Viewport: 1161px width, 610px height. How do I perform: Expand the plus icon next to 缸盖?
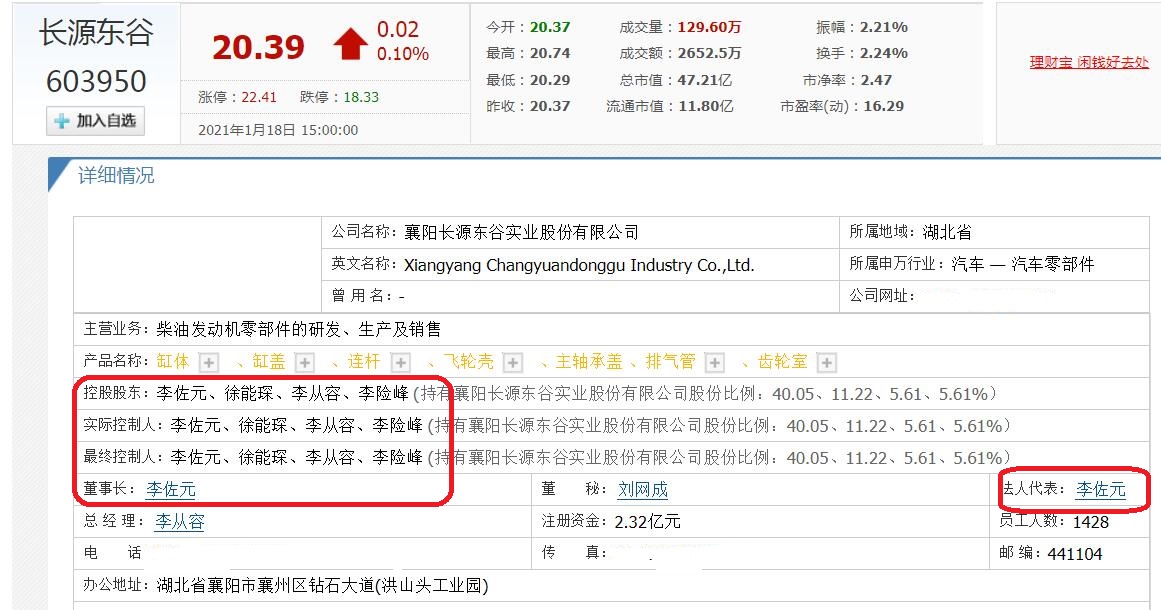tap(305, 363)
